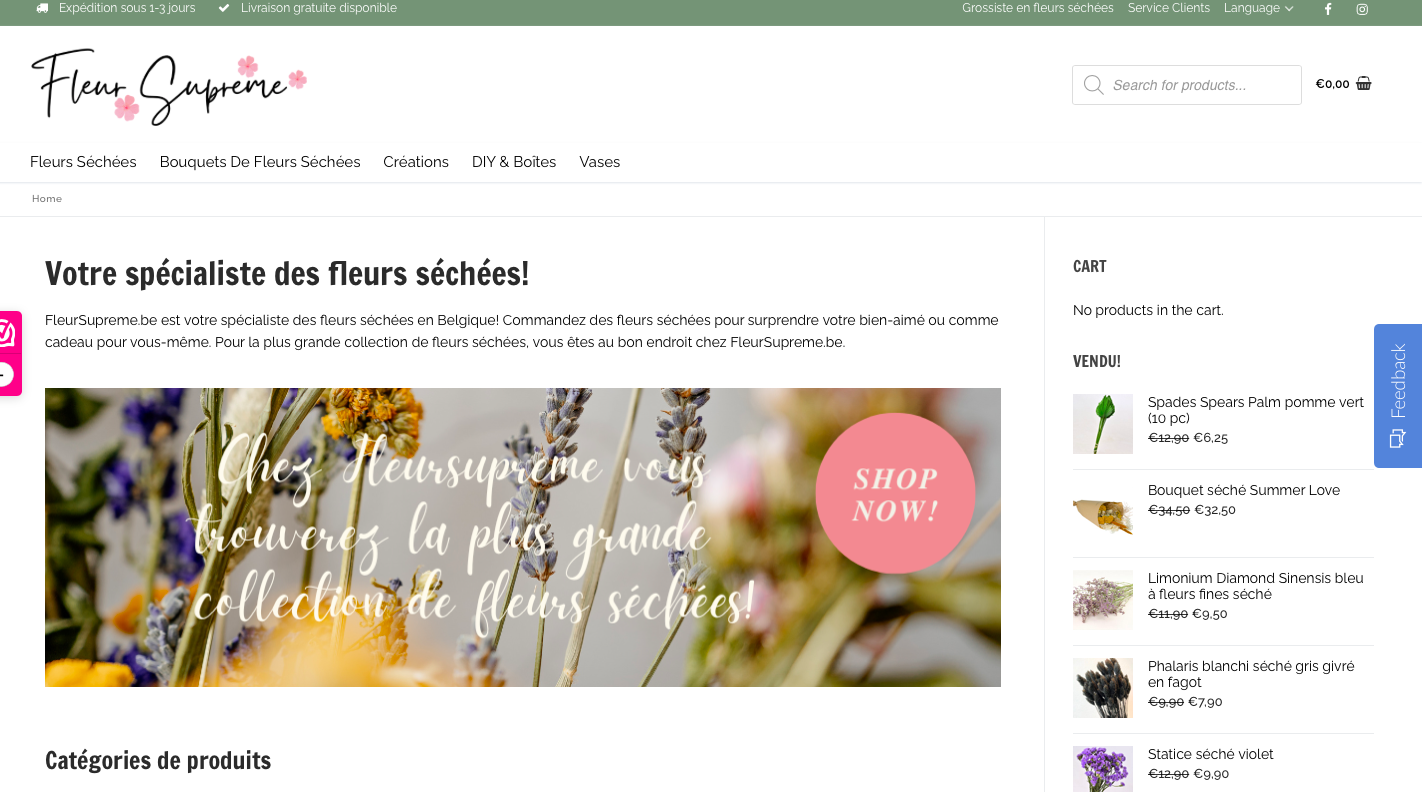Click the magnifier search icon
The width and height of the screenshot is (1422, 792).
pyautogui.click(x=1093, y=85)
